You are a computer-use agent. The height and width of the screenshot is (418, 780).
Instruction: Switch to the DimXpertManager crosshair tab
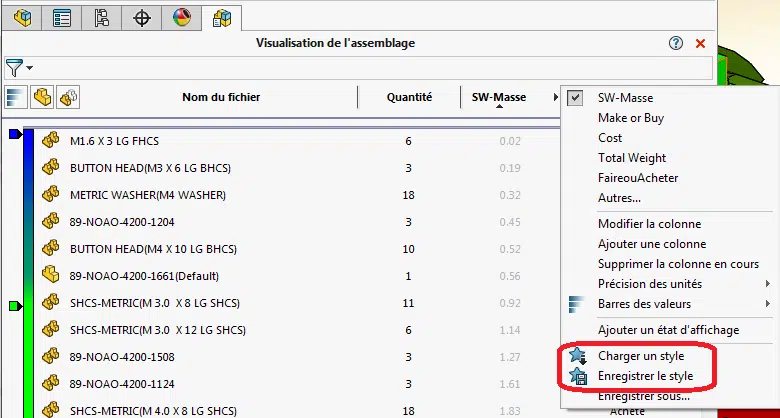(x=142, y=18)
